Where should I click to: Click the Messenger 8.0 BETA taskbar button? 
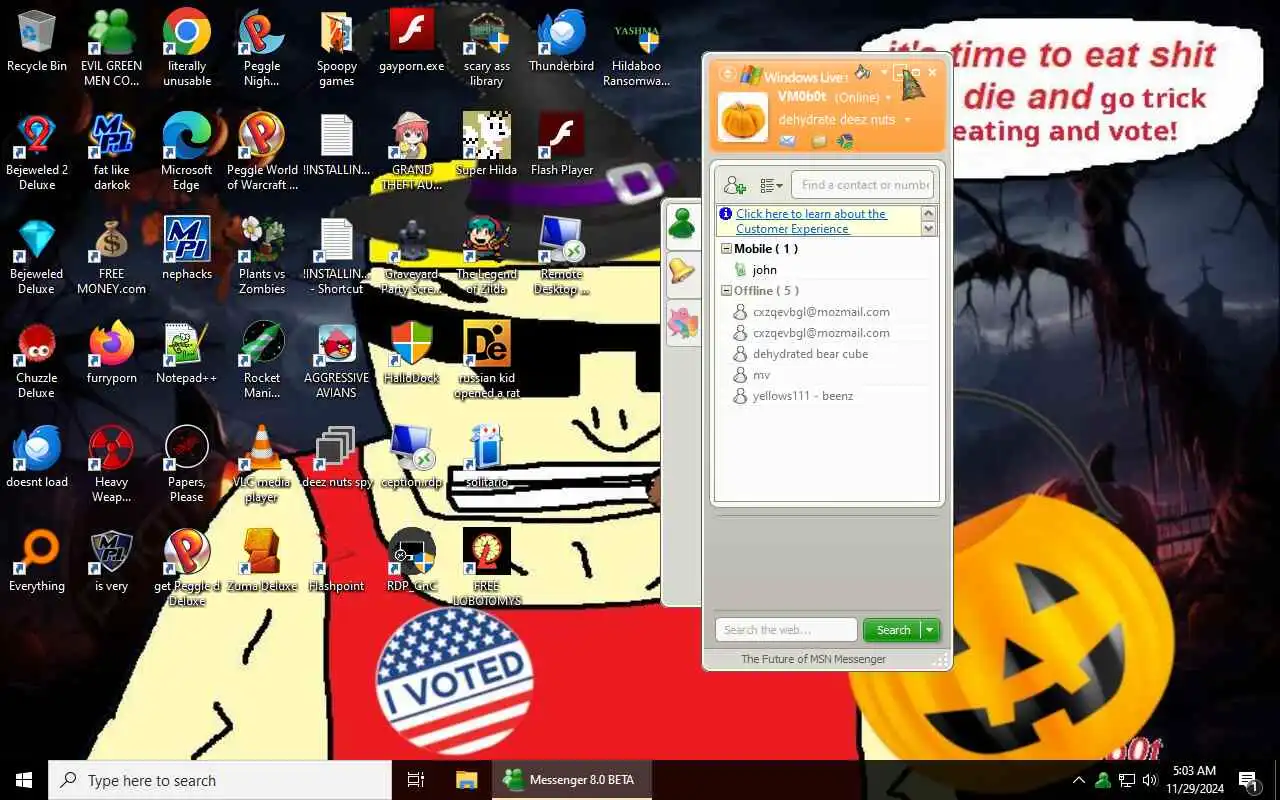[571, 780]
